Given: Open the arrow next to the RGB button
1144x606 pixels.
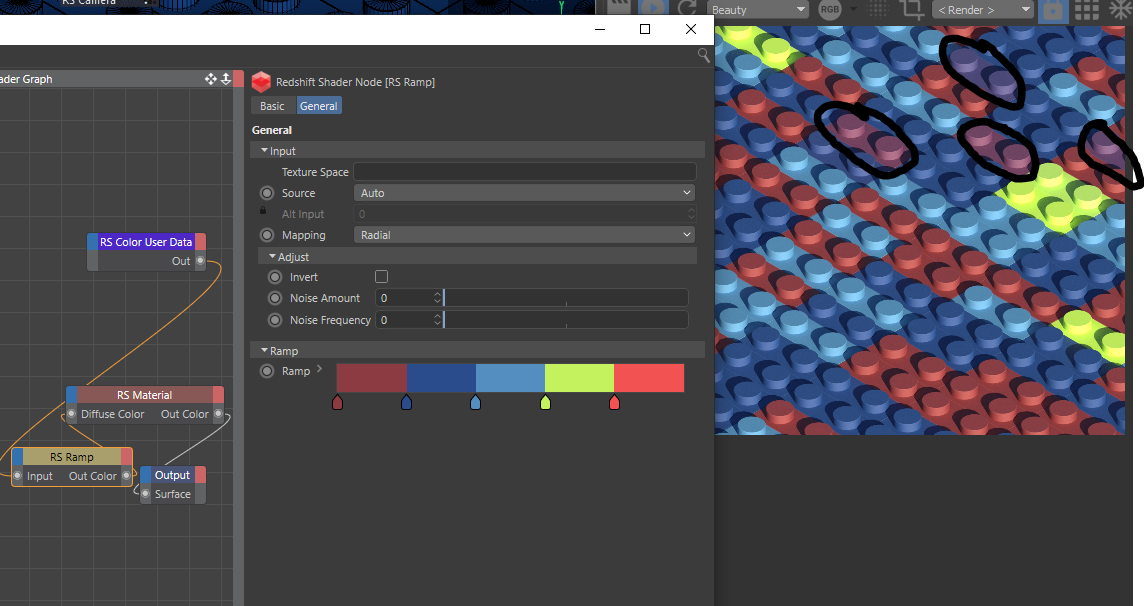Looking at the screenshot, I should click(853, 9).
